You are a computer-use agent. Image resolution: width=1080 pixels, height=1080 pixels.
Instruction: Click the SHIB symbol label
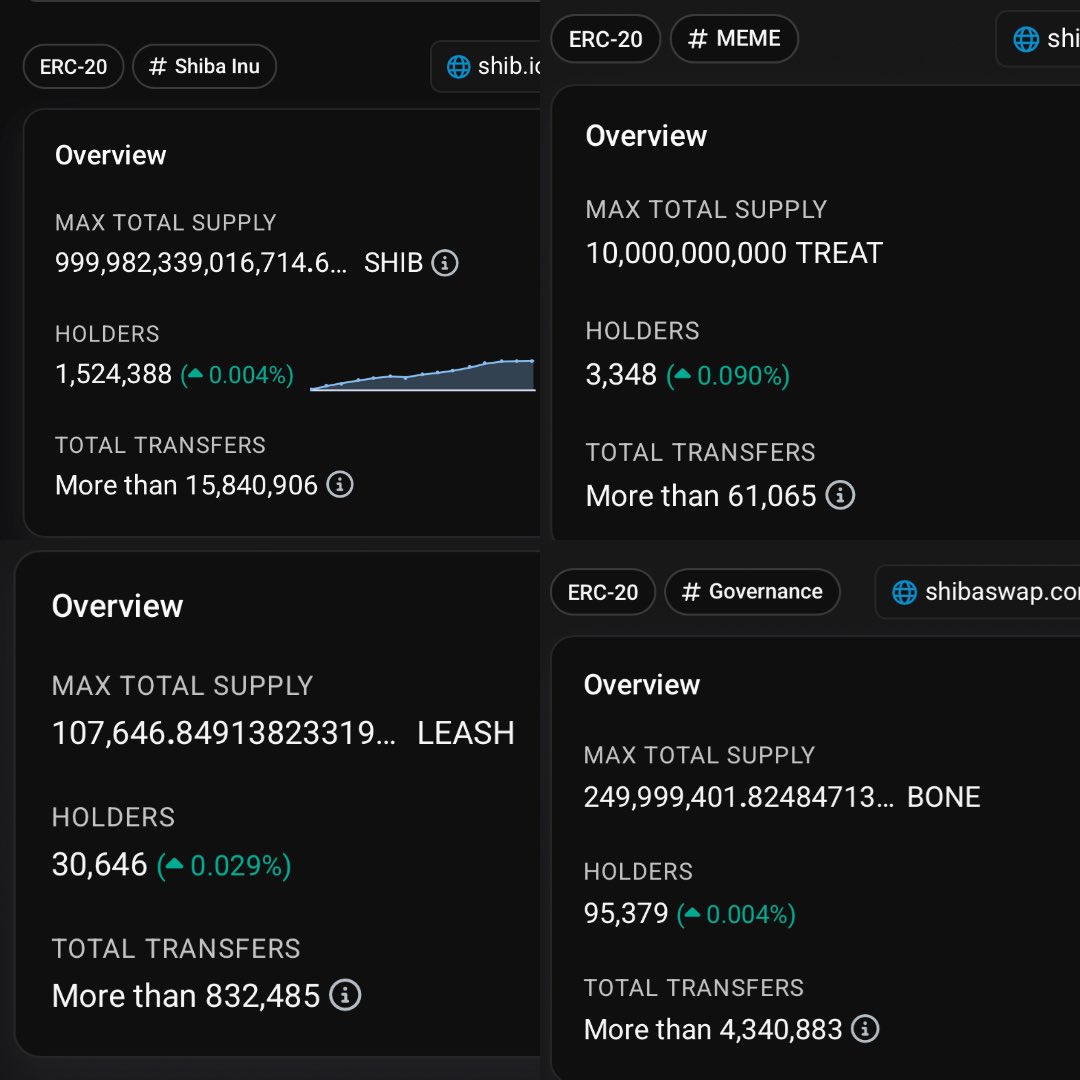tap(393, 263)
